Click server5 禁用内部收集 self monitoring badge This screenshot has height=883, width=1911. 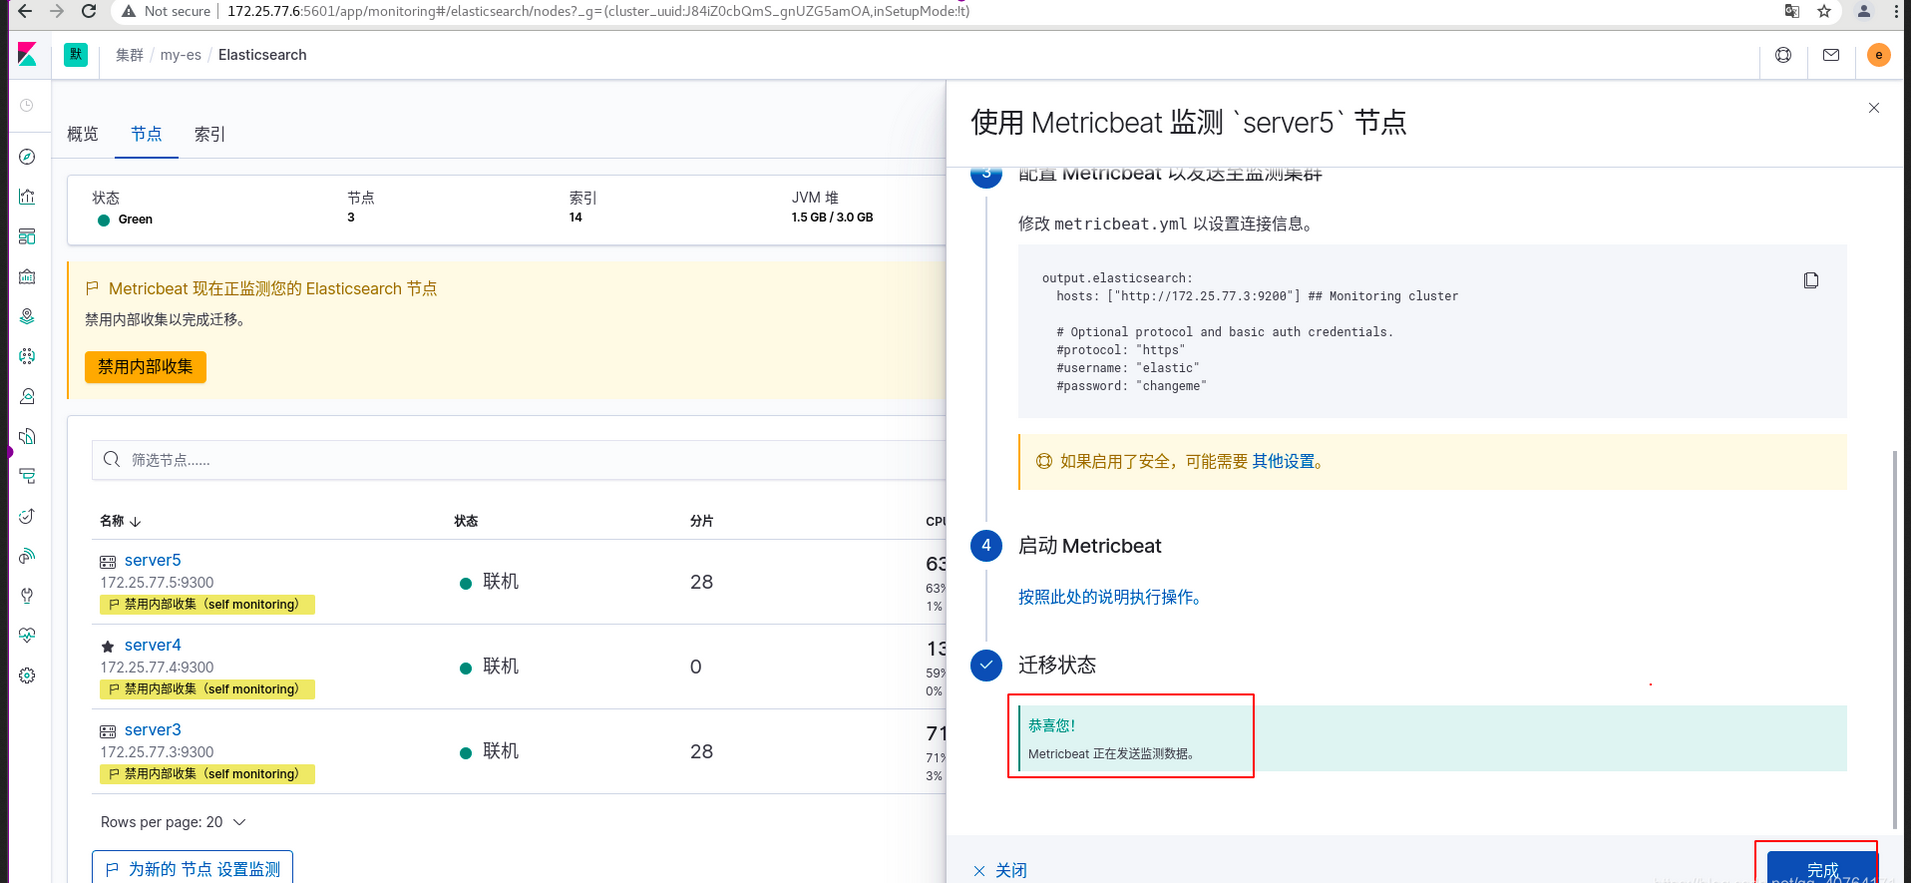point(207,604)
